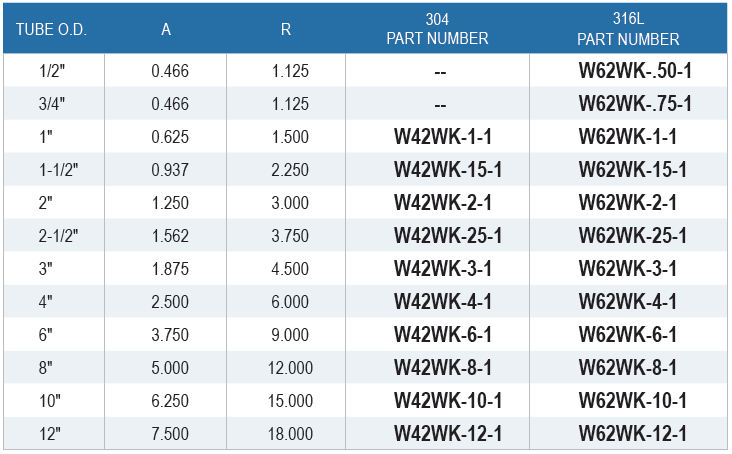The height and width of the screenshot is (454, 732).
Task: Select the 10" tube O.D. cell
Action: pos(50,400)
